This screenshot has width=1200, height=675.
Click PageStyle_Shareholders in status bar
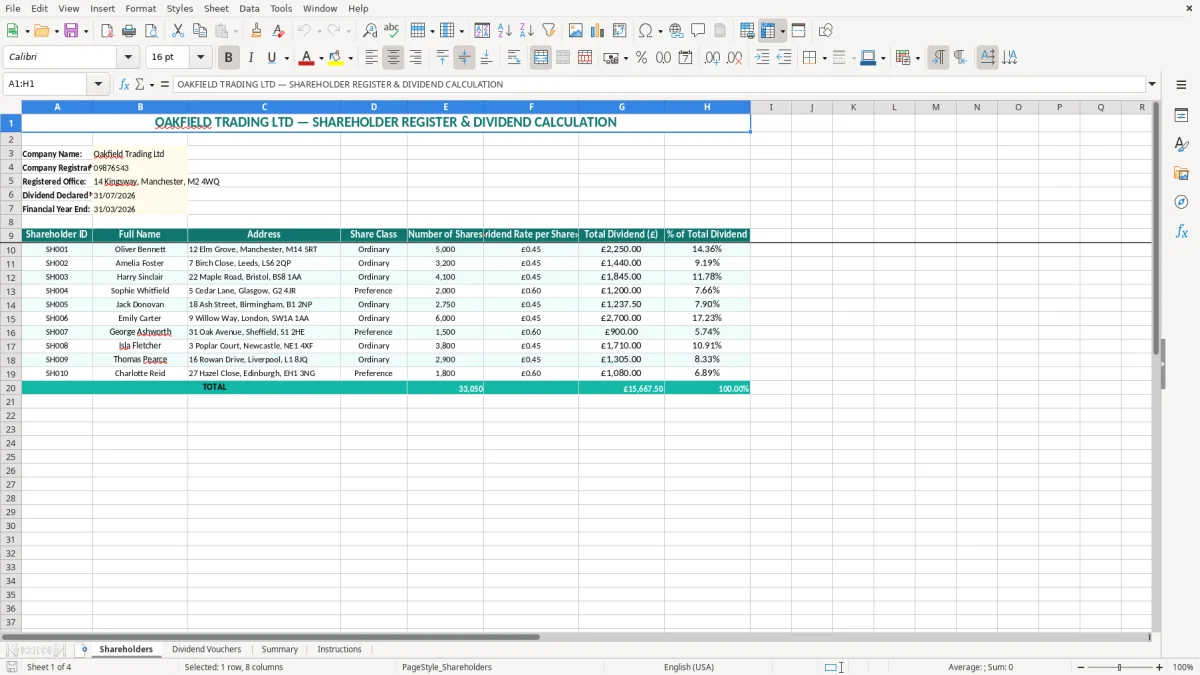(447, 667)
